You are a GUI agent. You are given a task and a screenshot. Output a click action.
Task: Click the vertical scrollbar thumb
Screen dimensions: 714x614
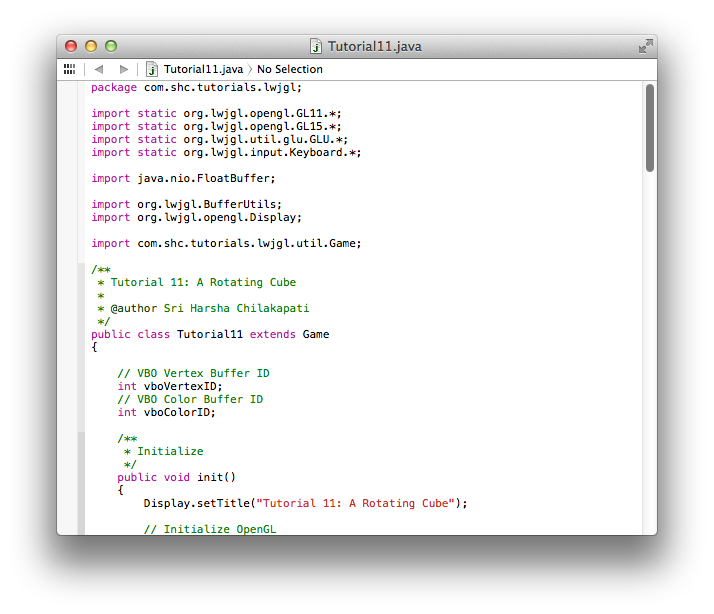[x=650, y=128]
